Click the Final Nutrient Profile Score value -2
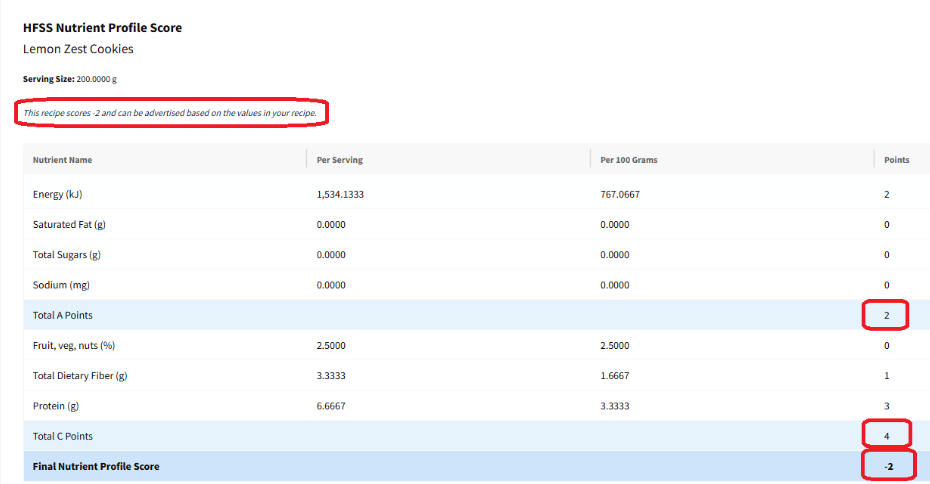930x484 pixels. pyautogui.click(x=886, y=467)
